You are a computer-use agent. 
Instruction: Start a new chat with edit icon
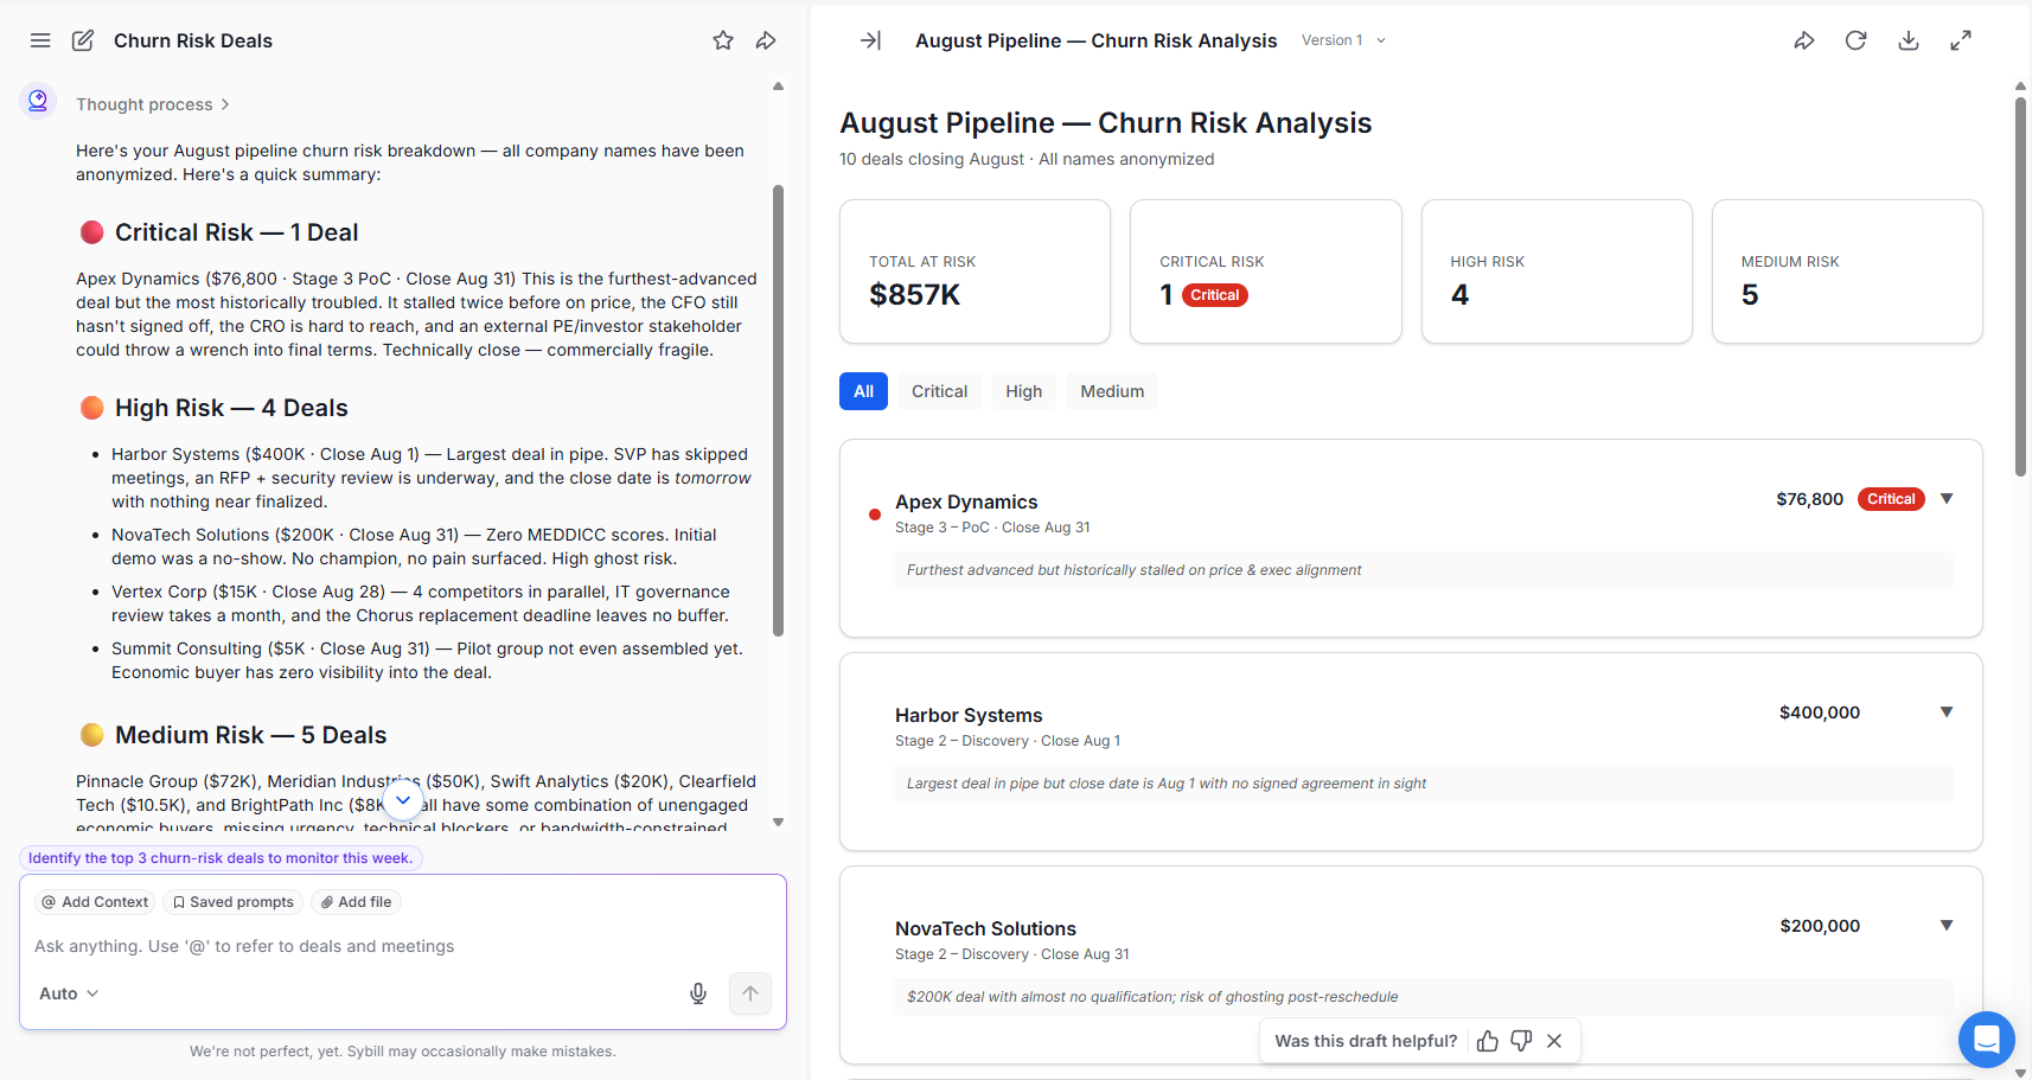tap(83, 40)
